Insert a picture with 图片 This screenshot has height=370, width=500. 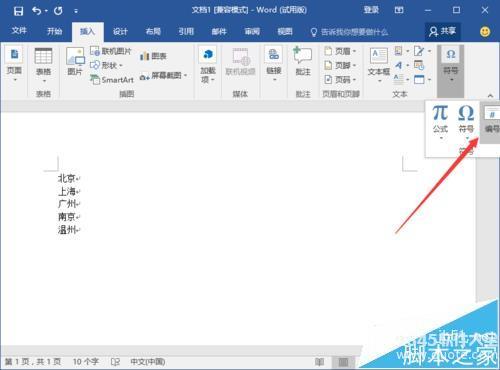coord(75,62)
